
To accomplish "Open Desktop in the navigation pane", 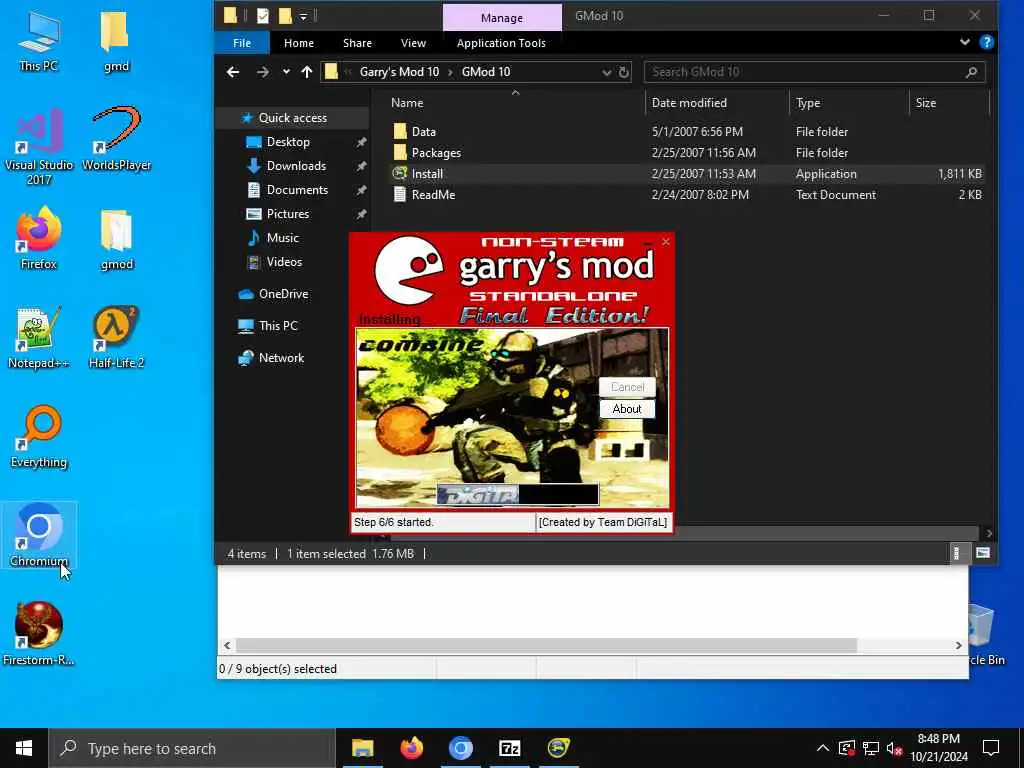I will [288, 142].
